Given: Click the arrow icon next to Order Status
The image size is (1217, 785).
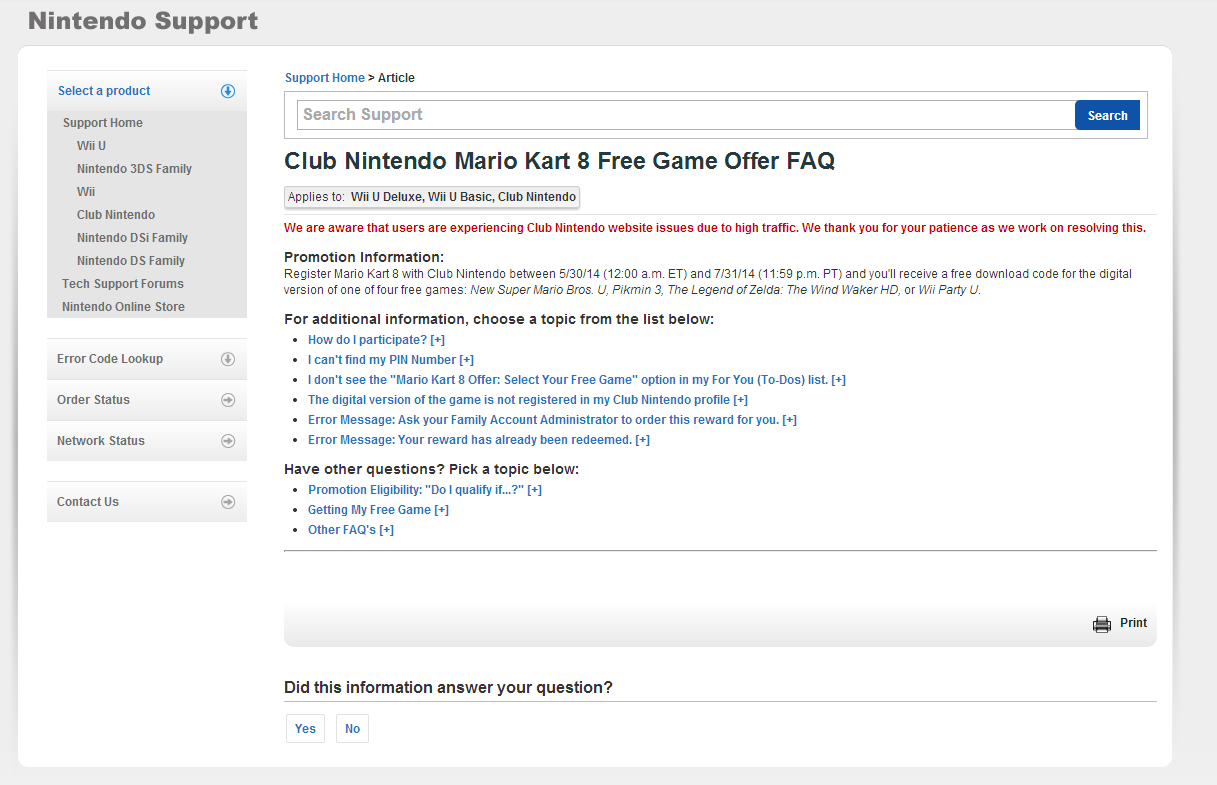Looking at the screenshot, I should 228,400.
